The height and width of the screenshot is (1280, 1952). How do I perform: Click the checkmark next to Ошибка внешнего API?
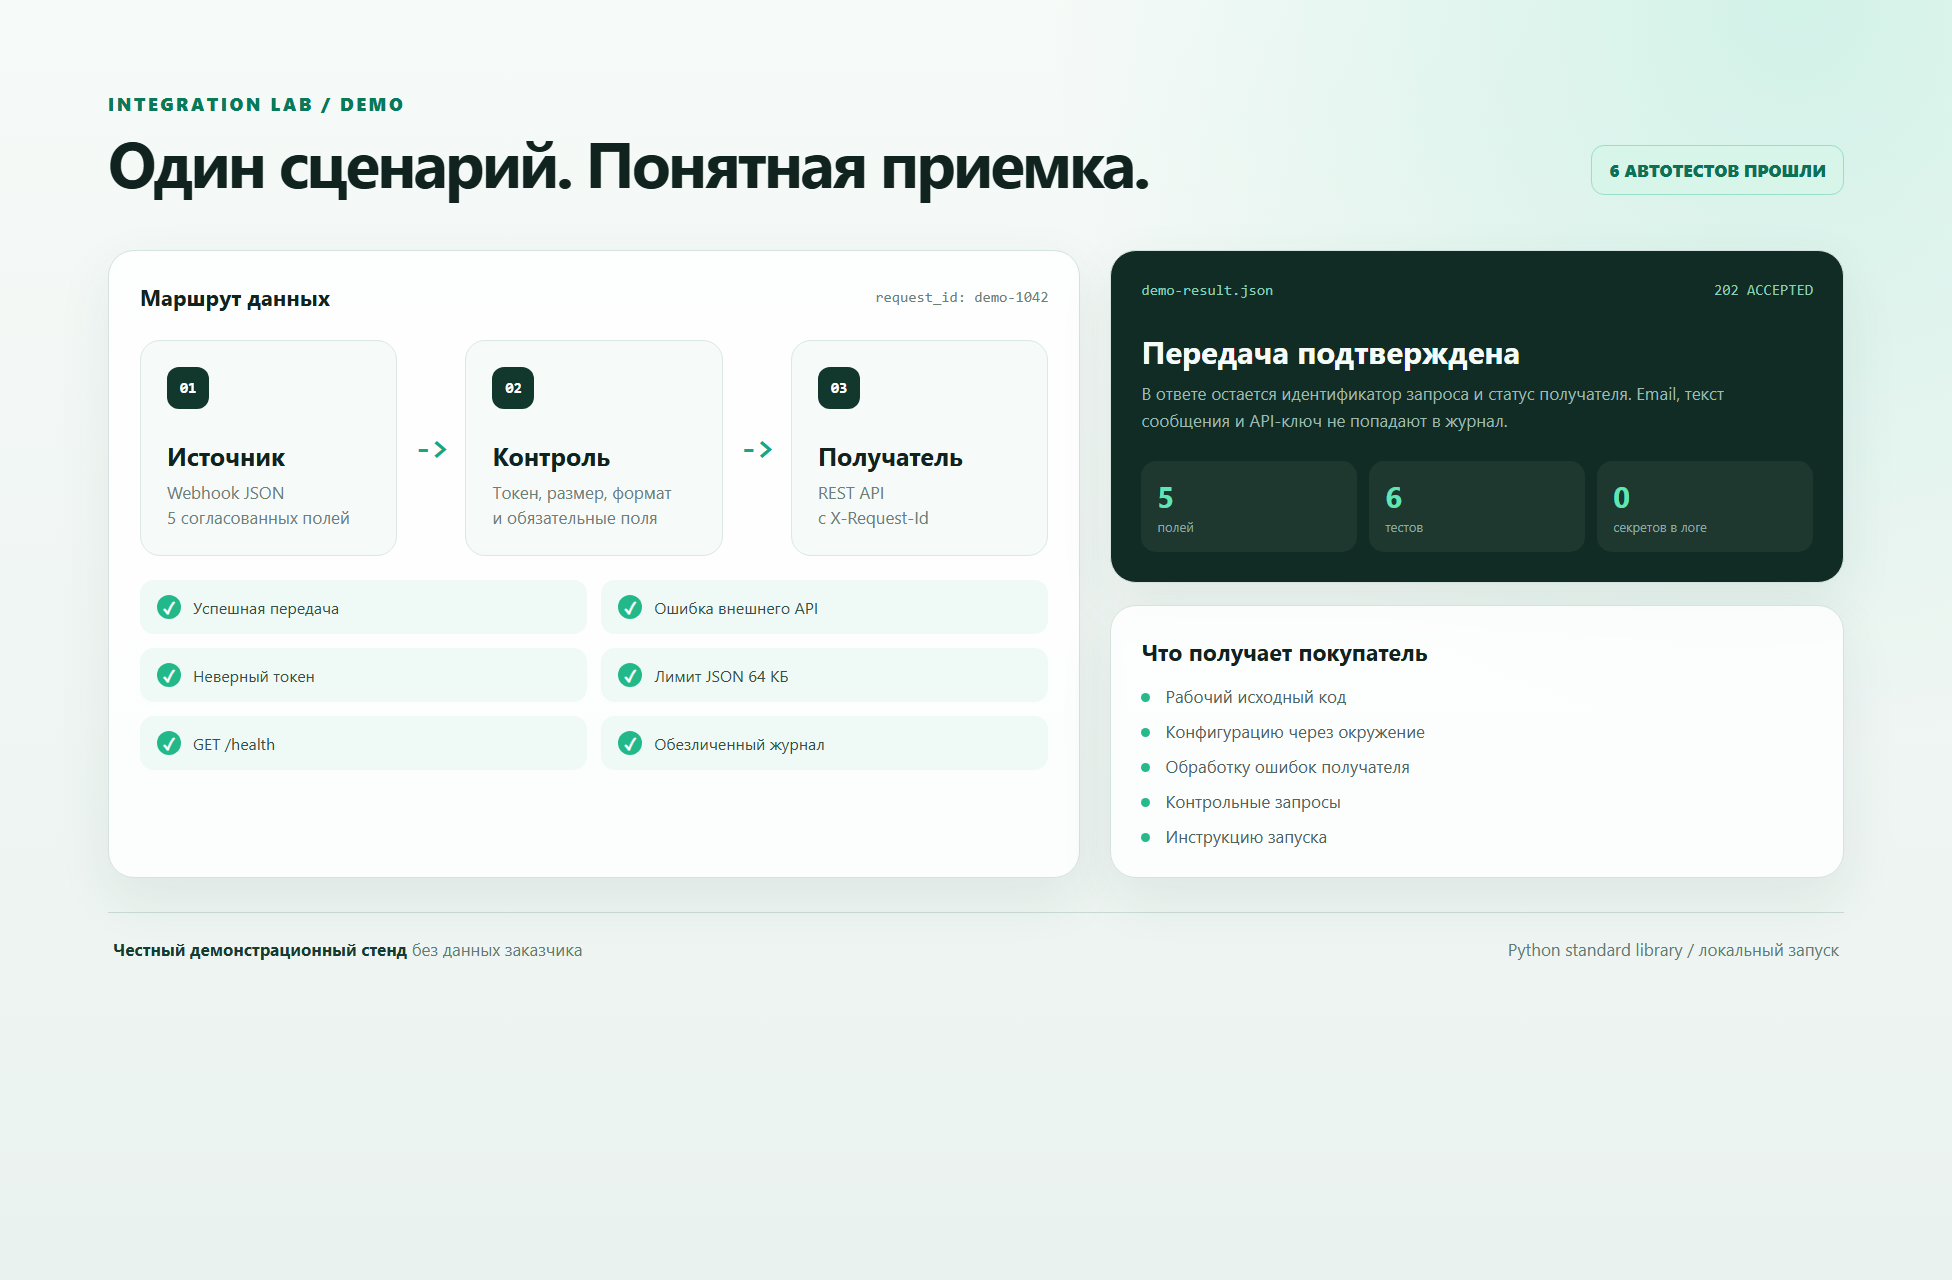630,607
